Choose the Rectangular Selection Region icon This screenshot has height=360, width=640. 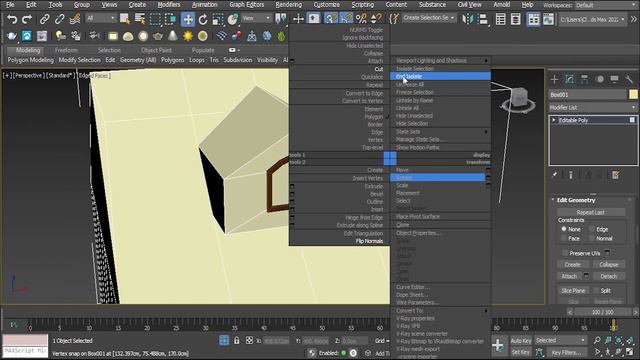(155, 19)
